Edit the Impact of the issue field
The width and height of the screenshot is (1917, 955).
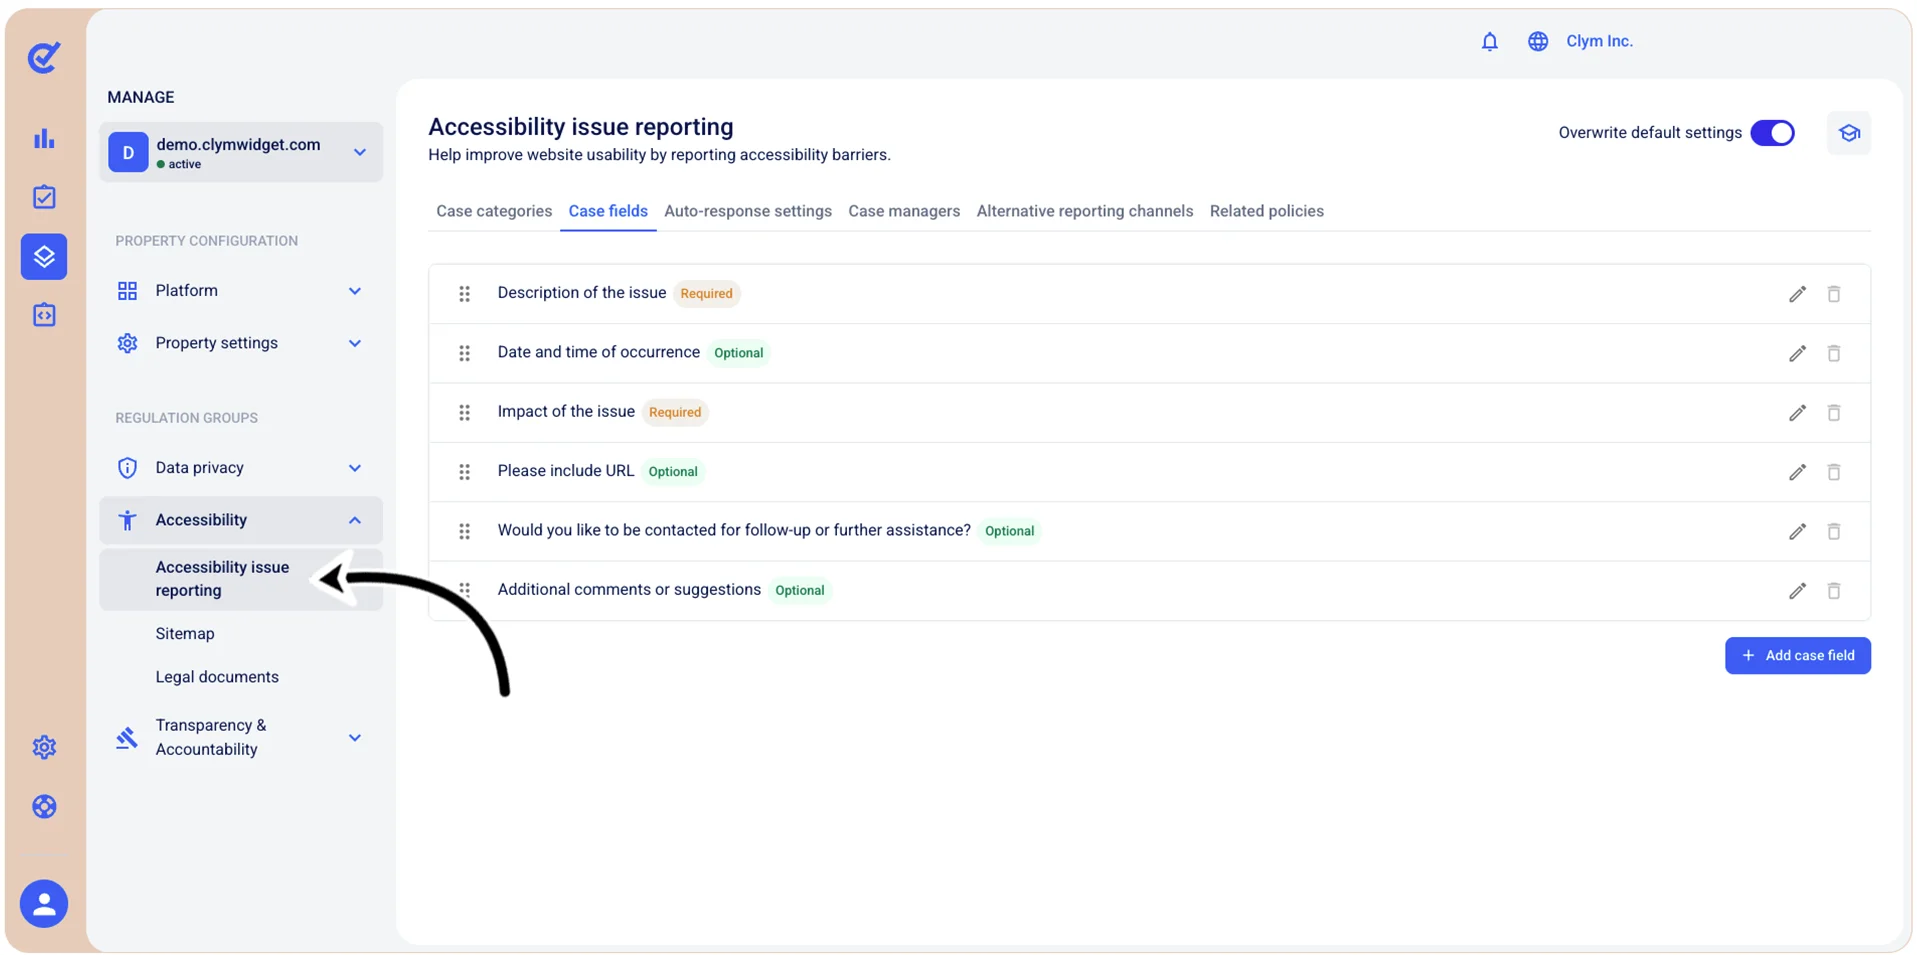pos(1797,412)
